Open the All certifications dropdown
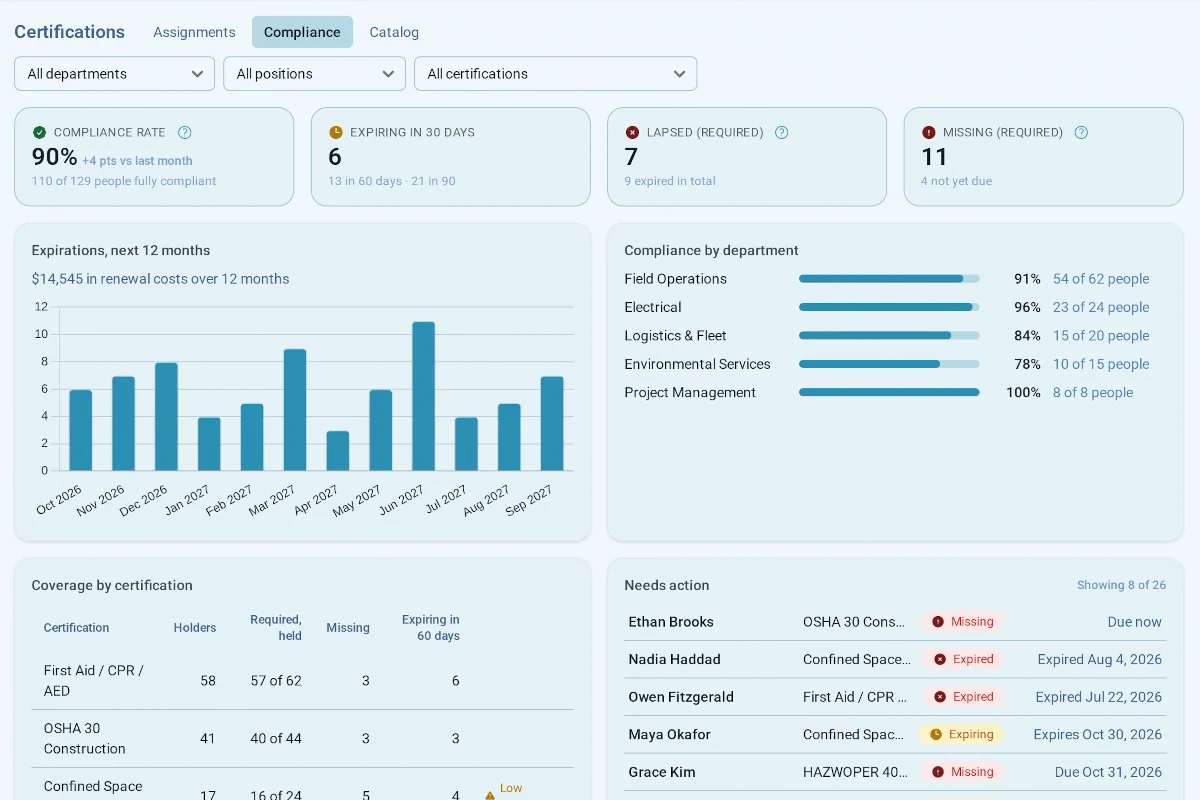 [555, 74]
